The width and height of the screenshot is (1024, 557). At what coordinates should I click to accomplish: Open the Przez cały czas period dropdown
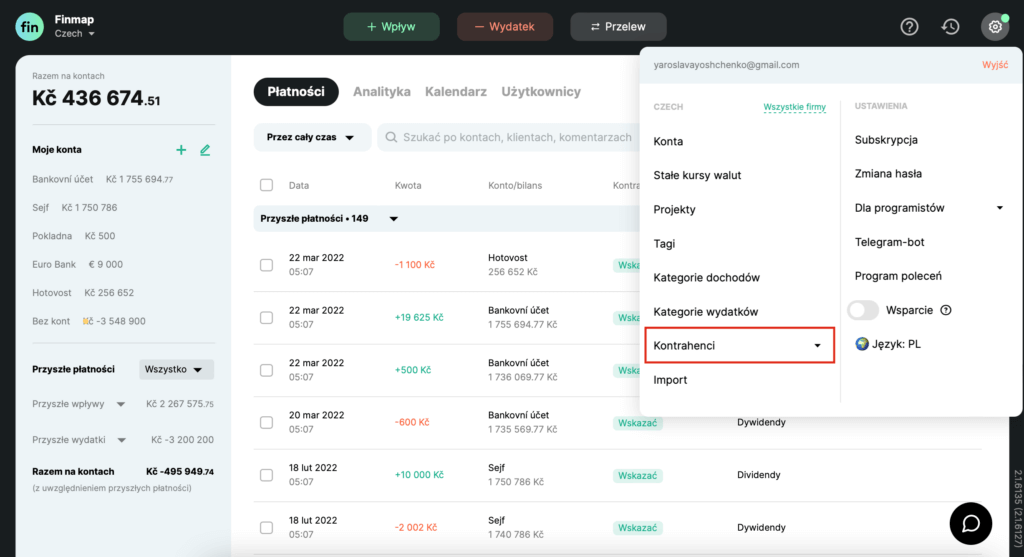(x=311, y=137)
